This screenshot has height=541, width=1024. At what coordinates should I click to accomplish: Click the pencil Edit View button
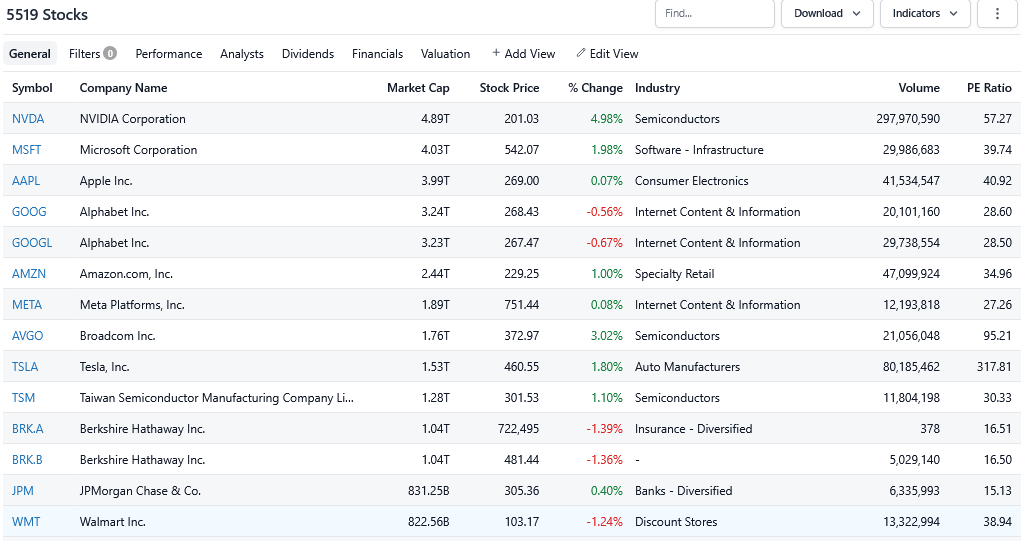[x=607, y=54]
